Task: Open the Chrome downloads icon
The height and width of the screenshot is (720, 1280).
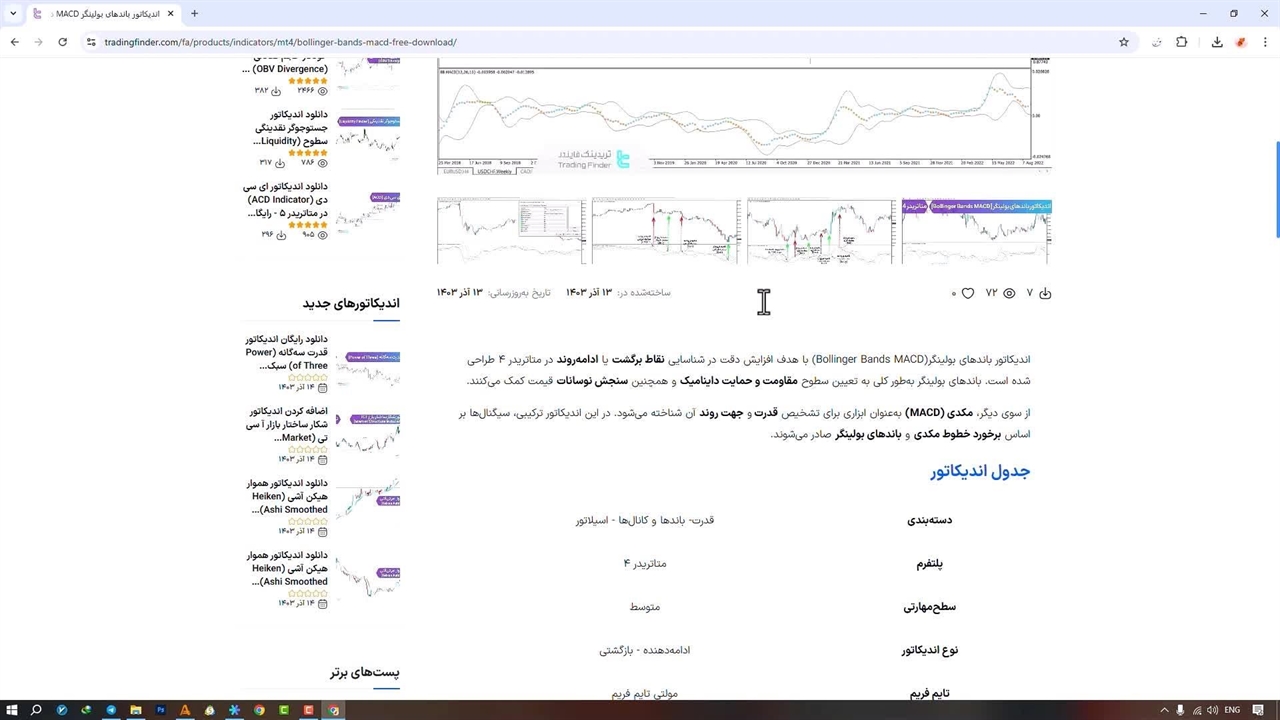Action: tap(1217, 42)
